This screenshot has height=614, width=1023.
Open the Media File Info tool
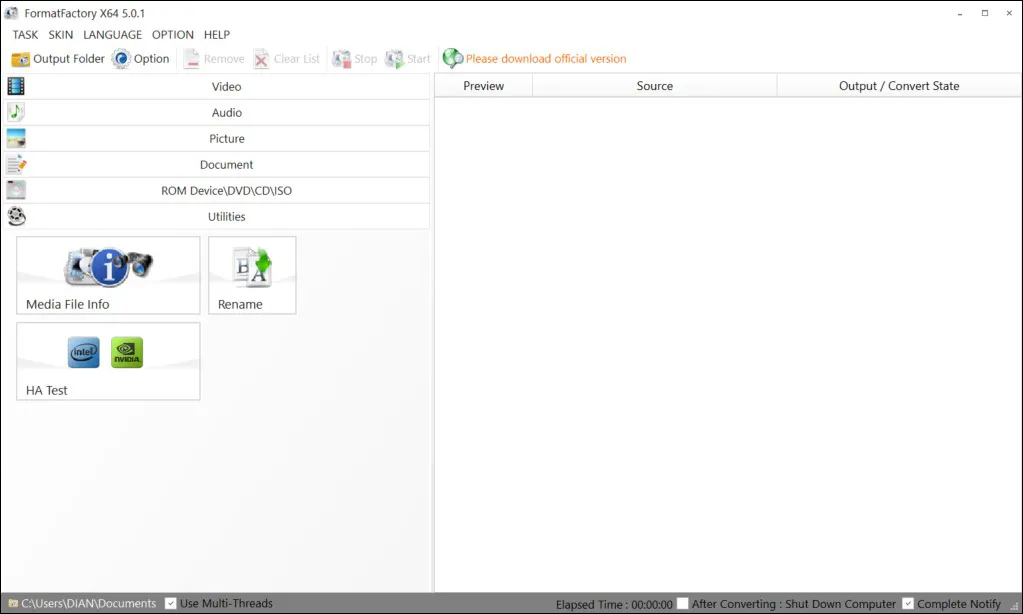coord(108,275)
